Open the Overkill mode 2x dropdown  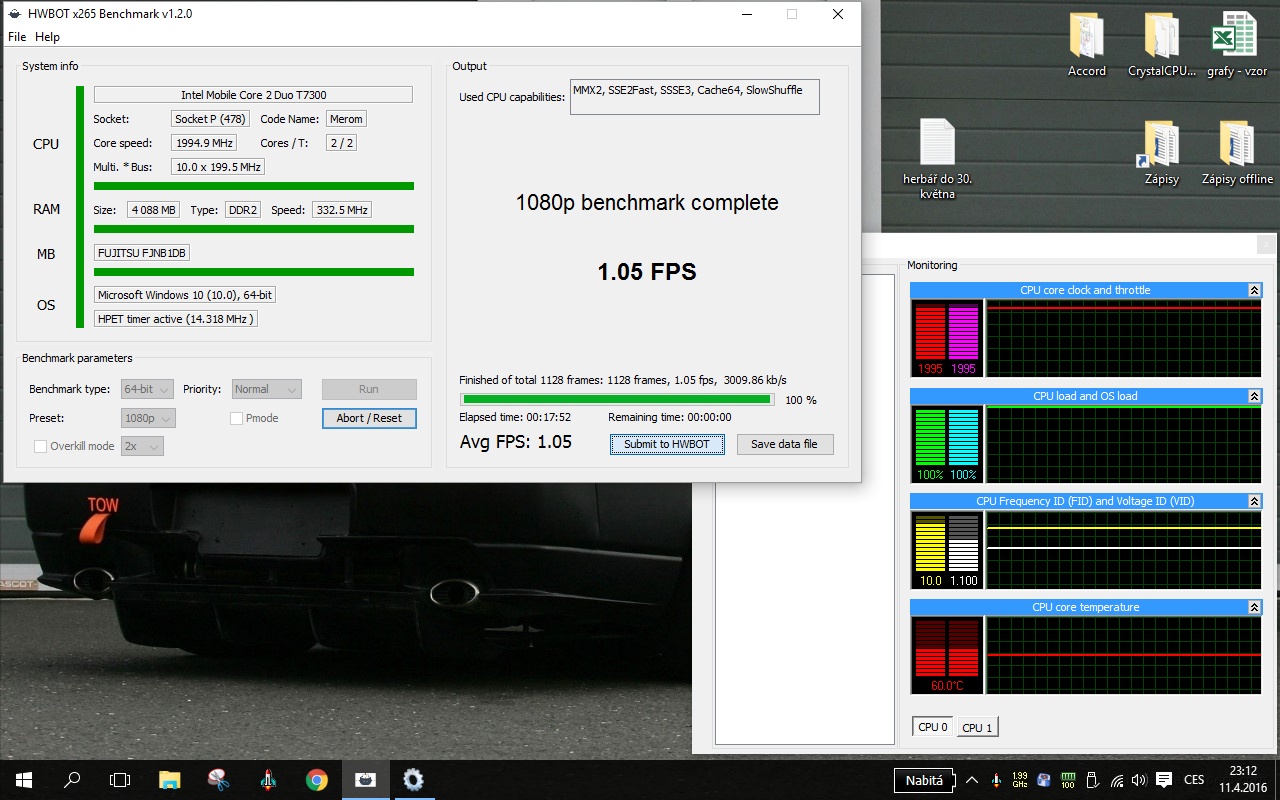click(142, 446)
